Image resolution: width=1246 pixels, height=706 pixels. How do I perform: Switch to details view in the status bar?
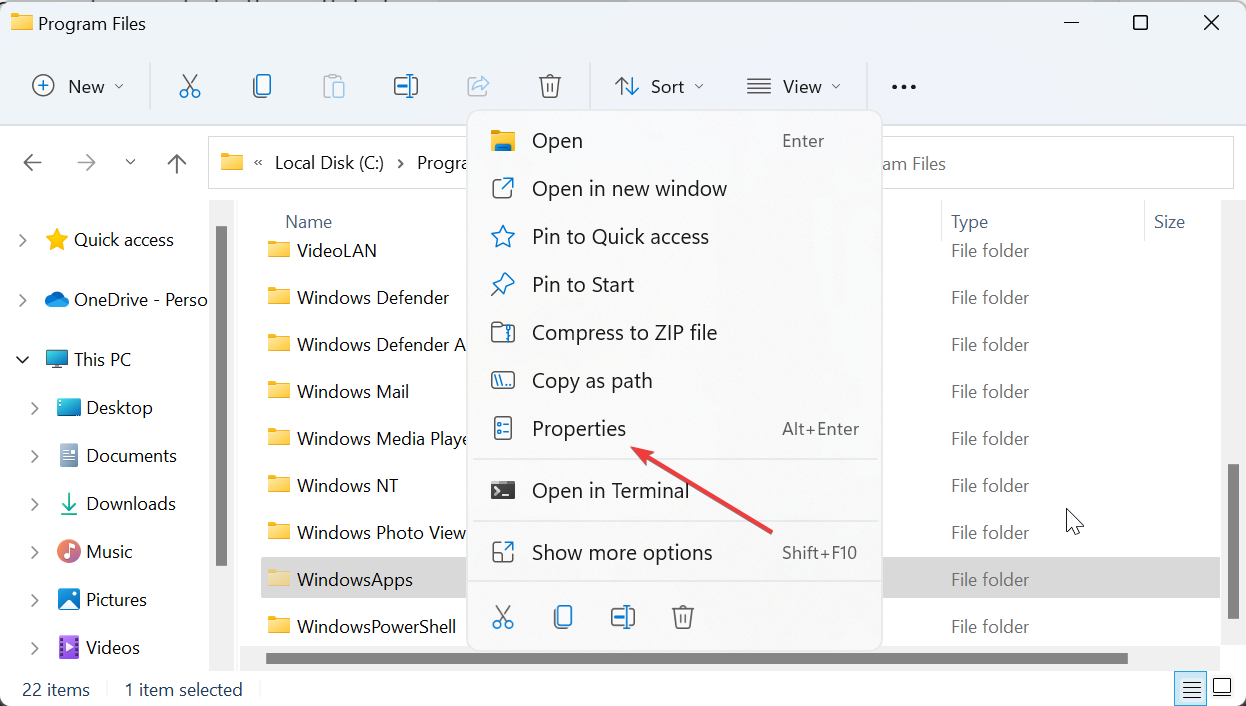pyautogui.click(x=1190, y=688)
